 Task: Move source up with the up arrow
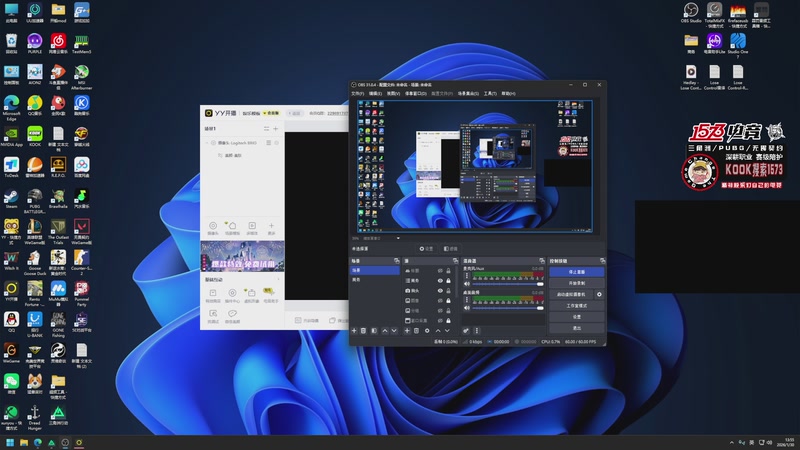438,331
